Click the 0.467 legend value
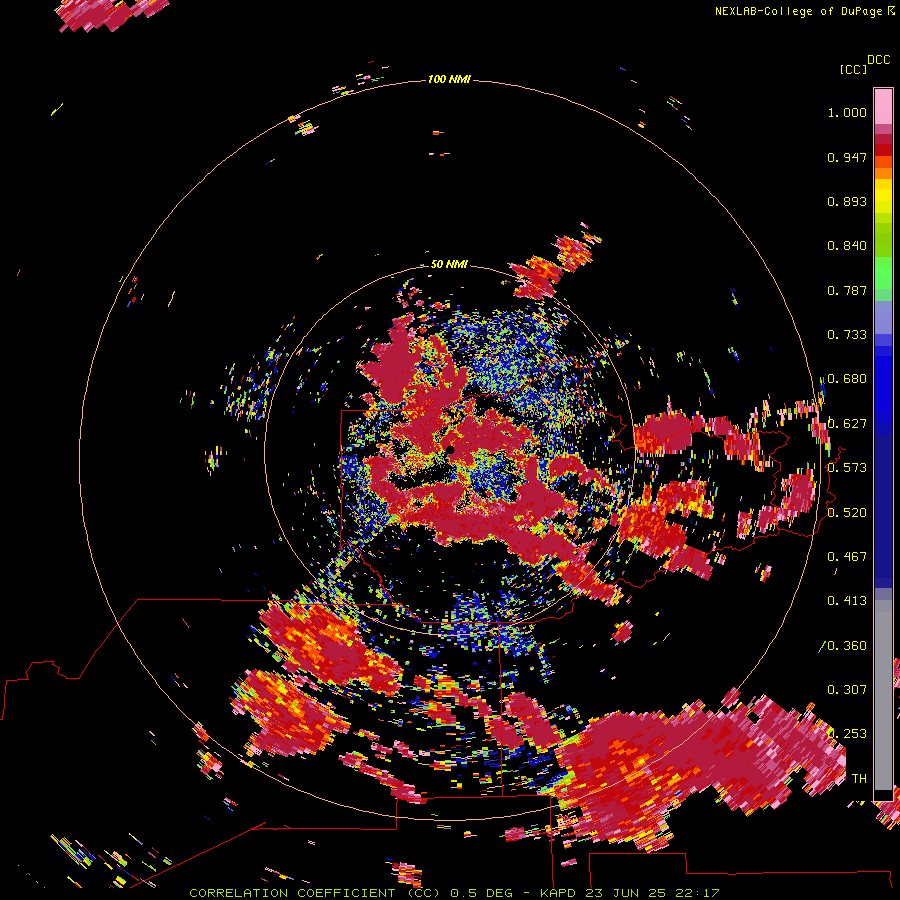The image size is (900, 900). 847,557
